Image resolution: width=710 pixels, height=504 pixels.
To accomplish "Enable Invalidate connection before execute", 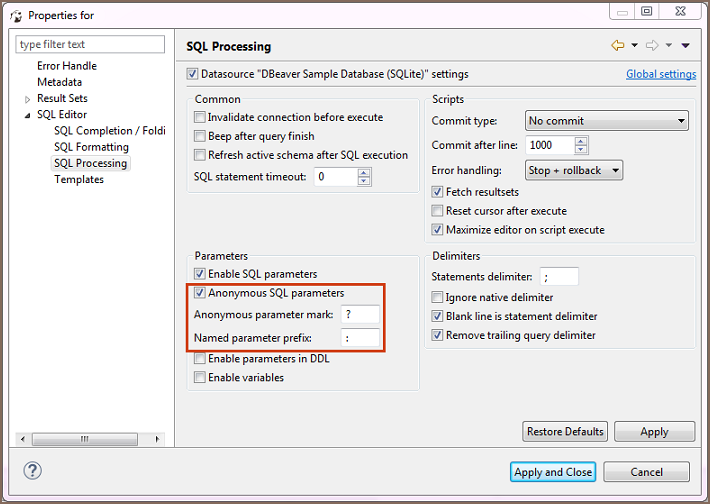I will pyautogui.click(x=200, y=118).
